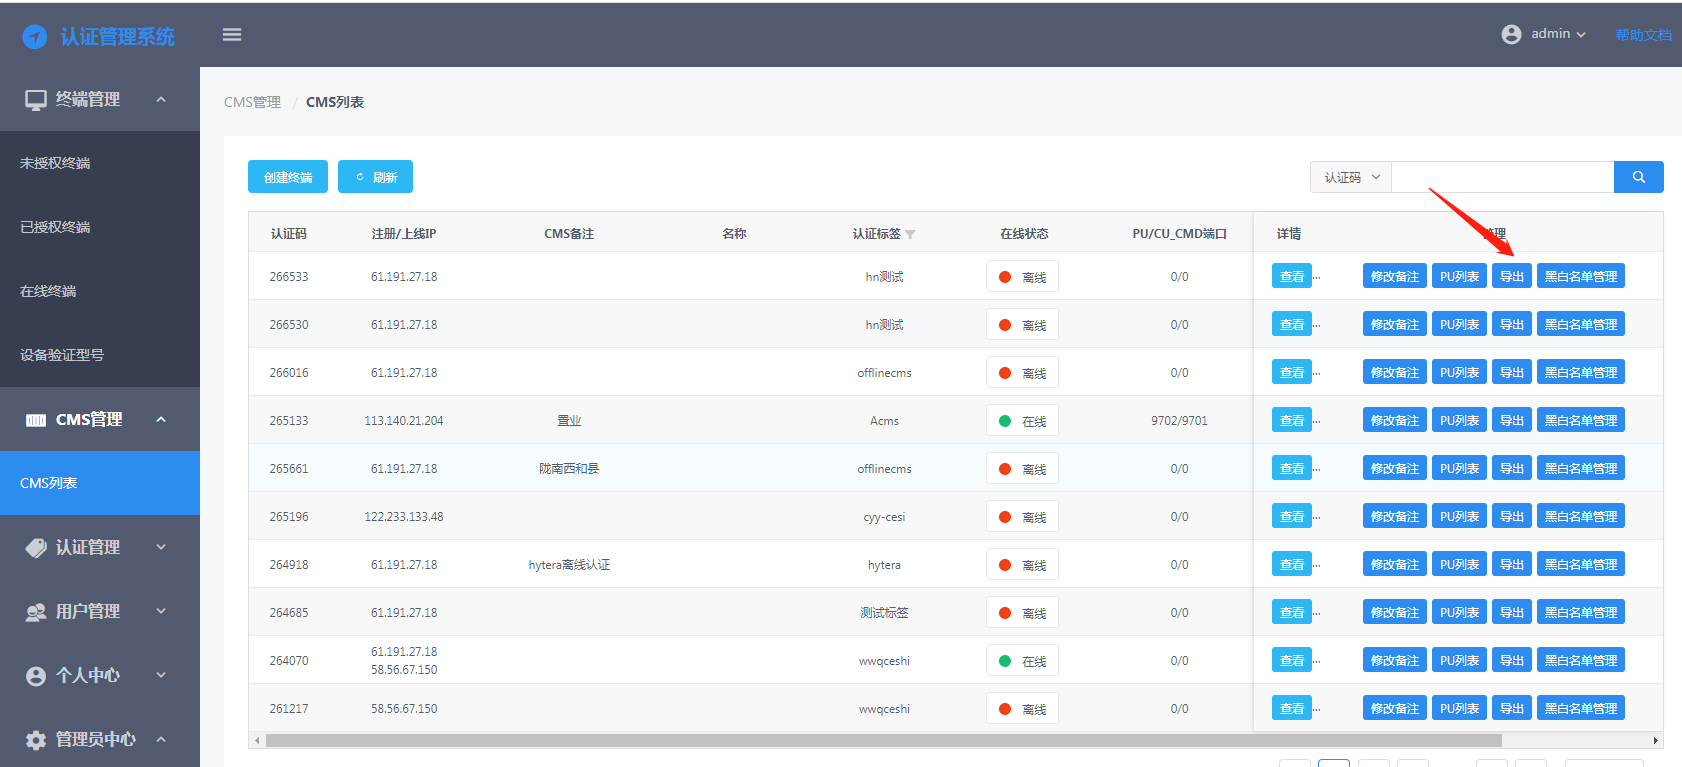This screenshot has height=767, width=1682.
Task: Click 黑白名单管理 for row 265133
Action: (x=1580, y=421)
